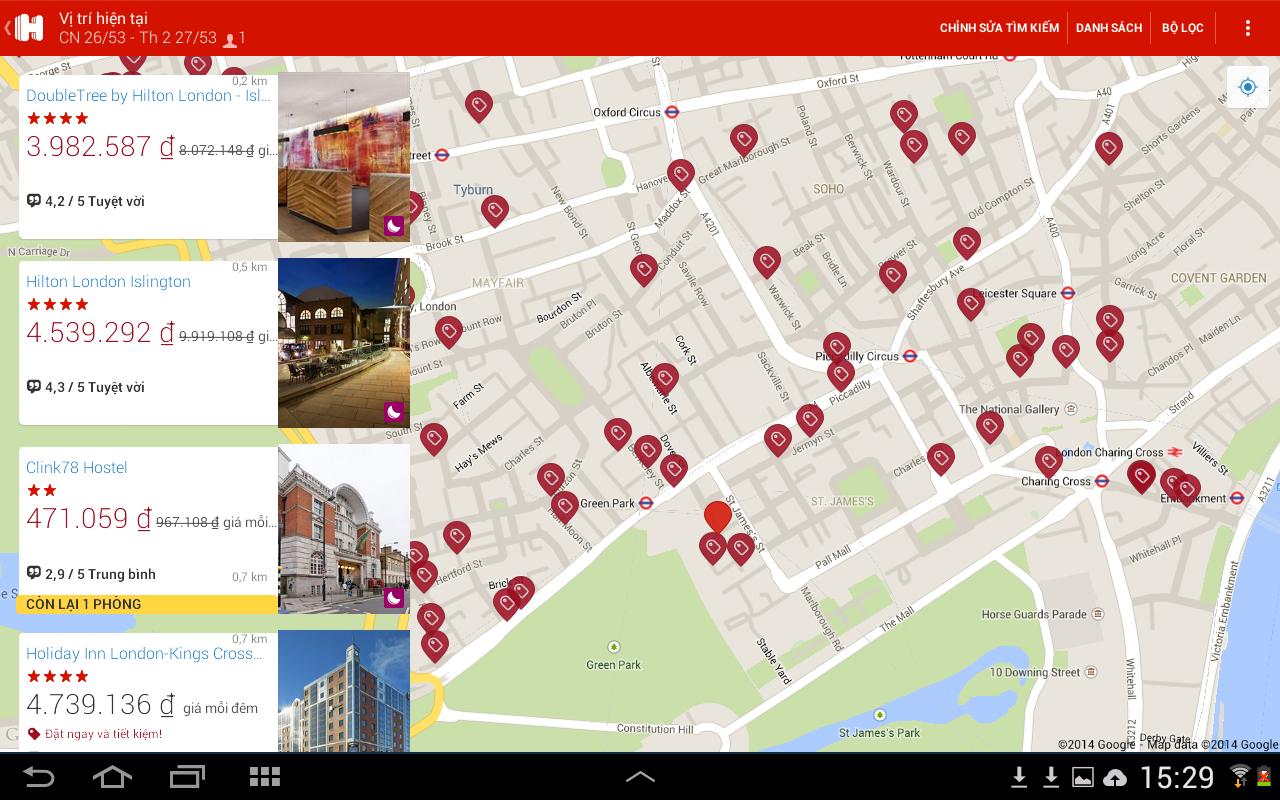Tap price 4.739.136 ₫
The width and height of the screenshot is (1280, 800).
click(100, 705)
